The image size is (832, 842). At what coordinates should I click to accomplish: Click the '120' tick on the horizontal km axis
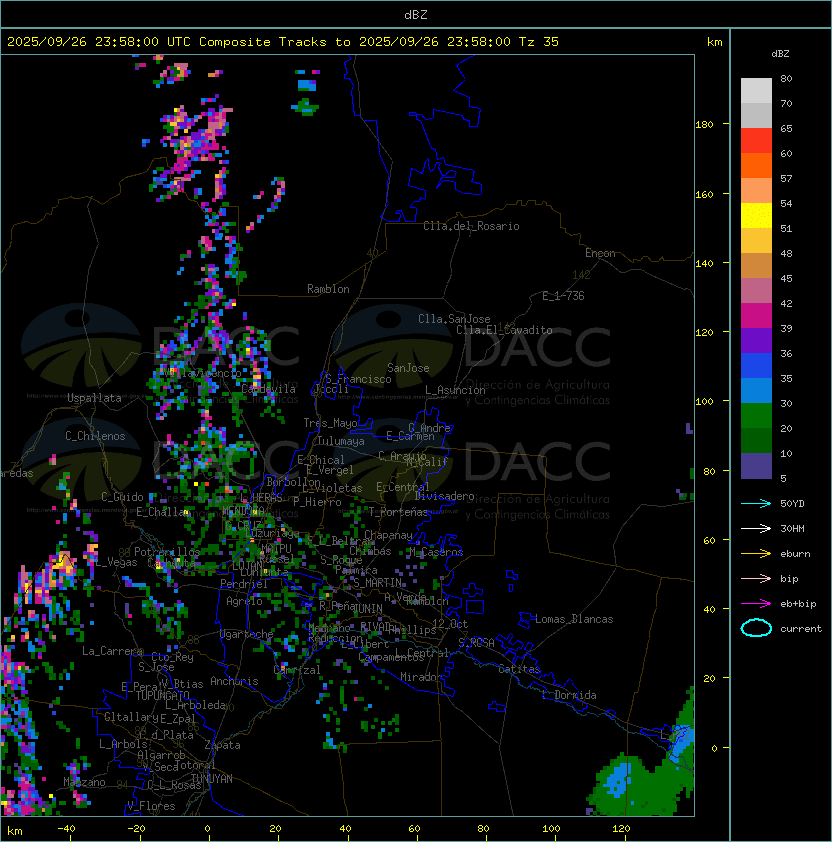point(621,829)
